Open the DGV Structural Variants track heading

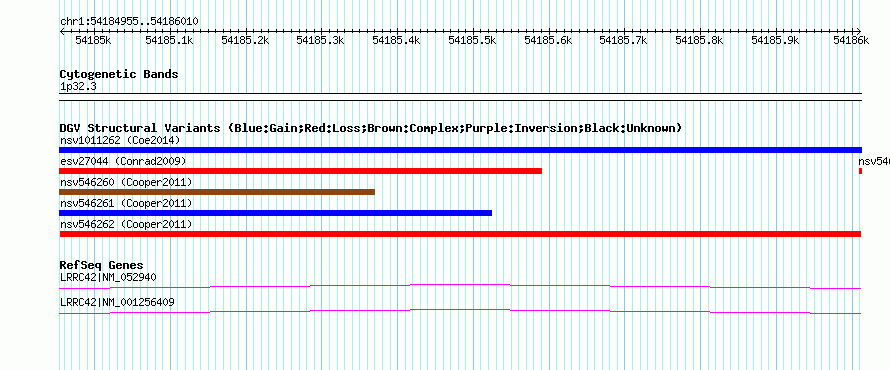click(x=371, y=128)
